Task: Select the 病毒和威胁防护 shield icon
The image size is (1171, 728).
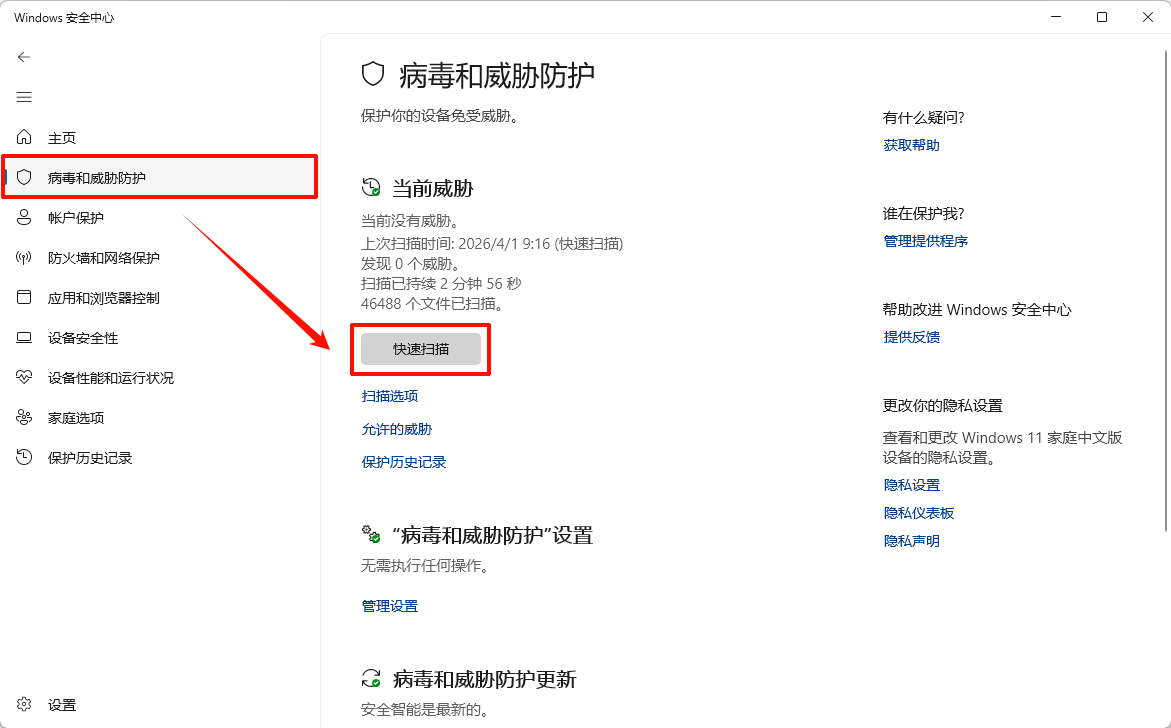Action: click(x=26, y=177)
